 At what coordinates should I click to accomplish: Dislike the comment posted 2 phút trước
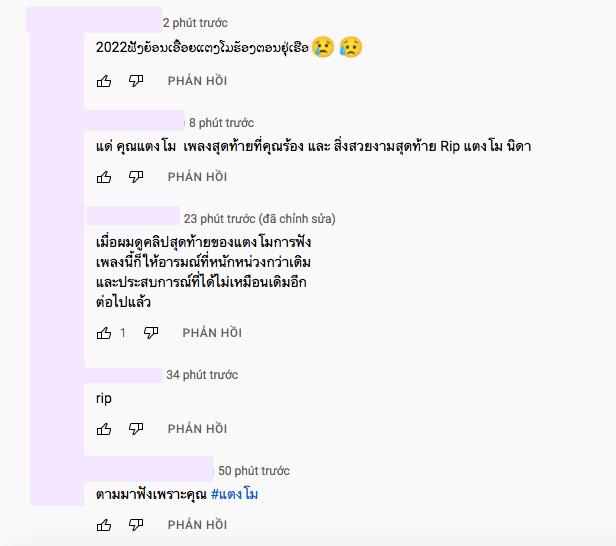pyautogui.click(x=136, y=81)
